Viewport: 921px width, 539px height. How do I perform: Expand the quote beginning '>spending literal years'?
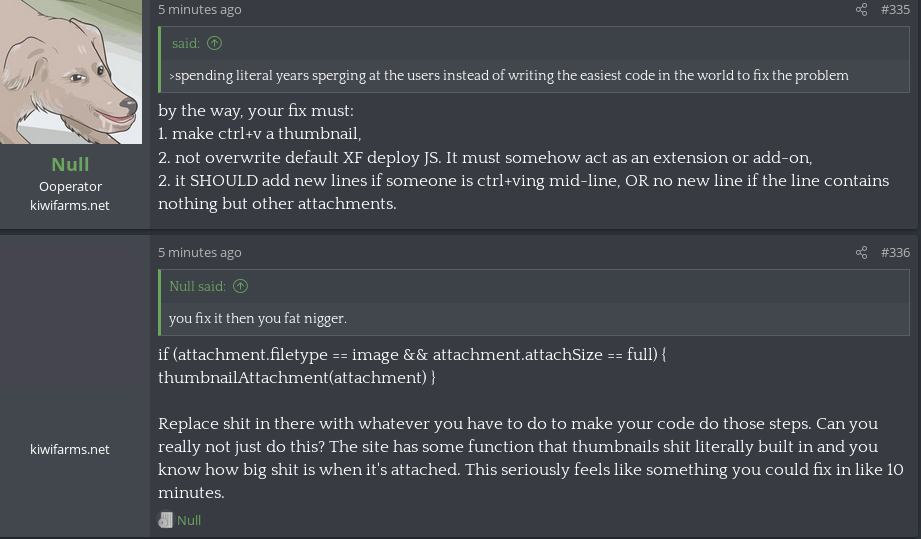click(509, 76)
